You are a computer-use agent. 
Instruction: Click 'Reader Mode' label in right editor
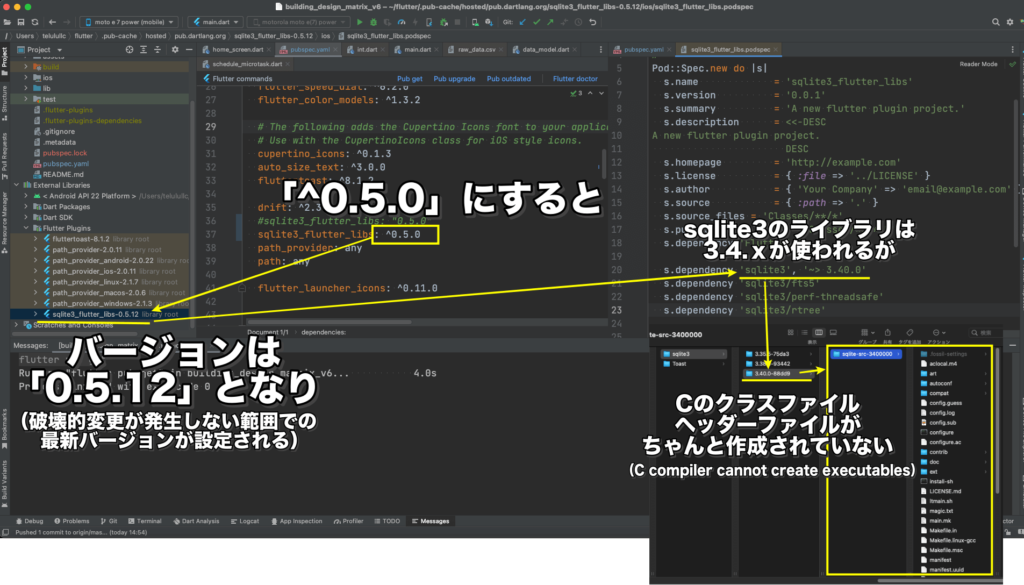[978, 64]
